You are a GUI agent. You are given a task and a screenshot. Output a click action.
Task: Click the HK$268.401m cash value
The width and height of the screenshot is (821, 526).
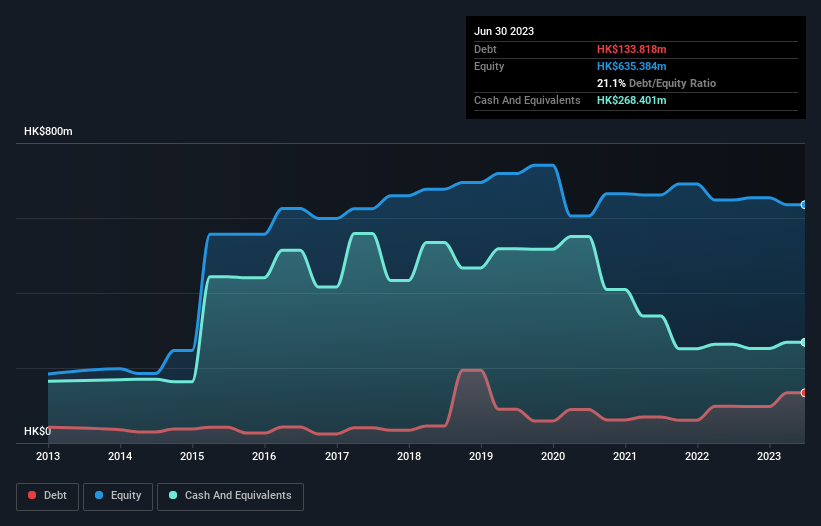click(x=631, y=100)
